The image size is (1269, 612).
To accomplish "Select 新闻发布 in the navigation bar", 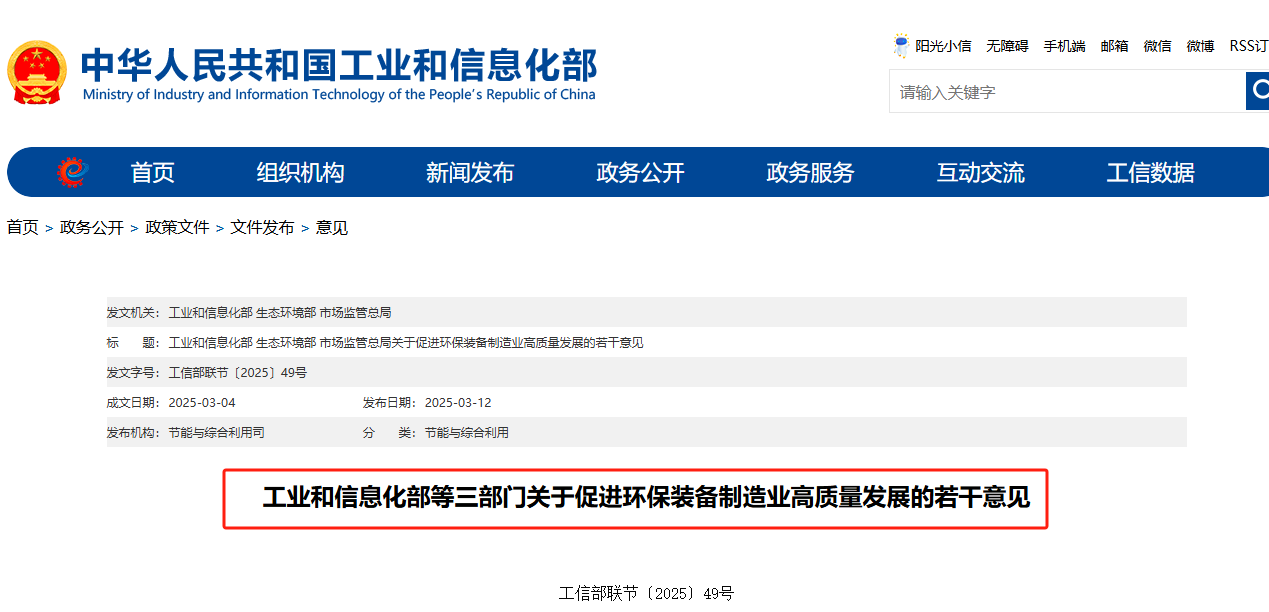I will click(x=470, y=173).
